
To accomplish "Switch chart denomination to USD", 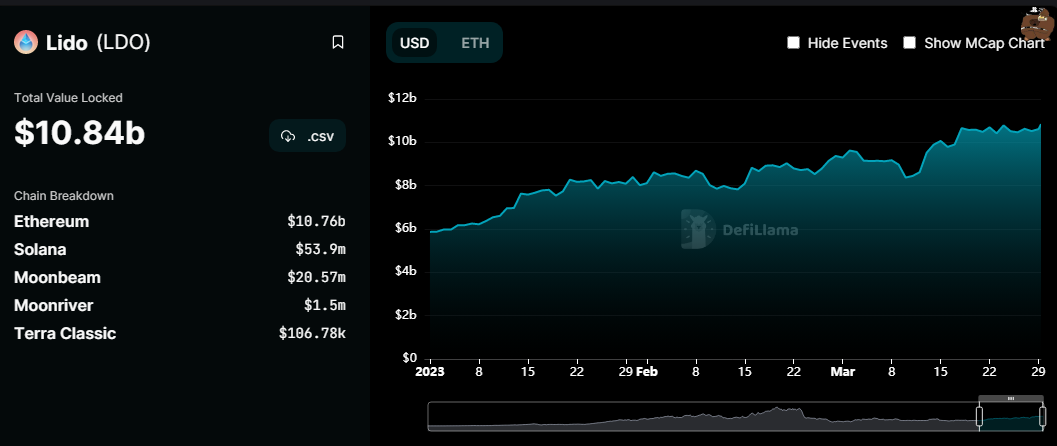I will point(414,43).
